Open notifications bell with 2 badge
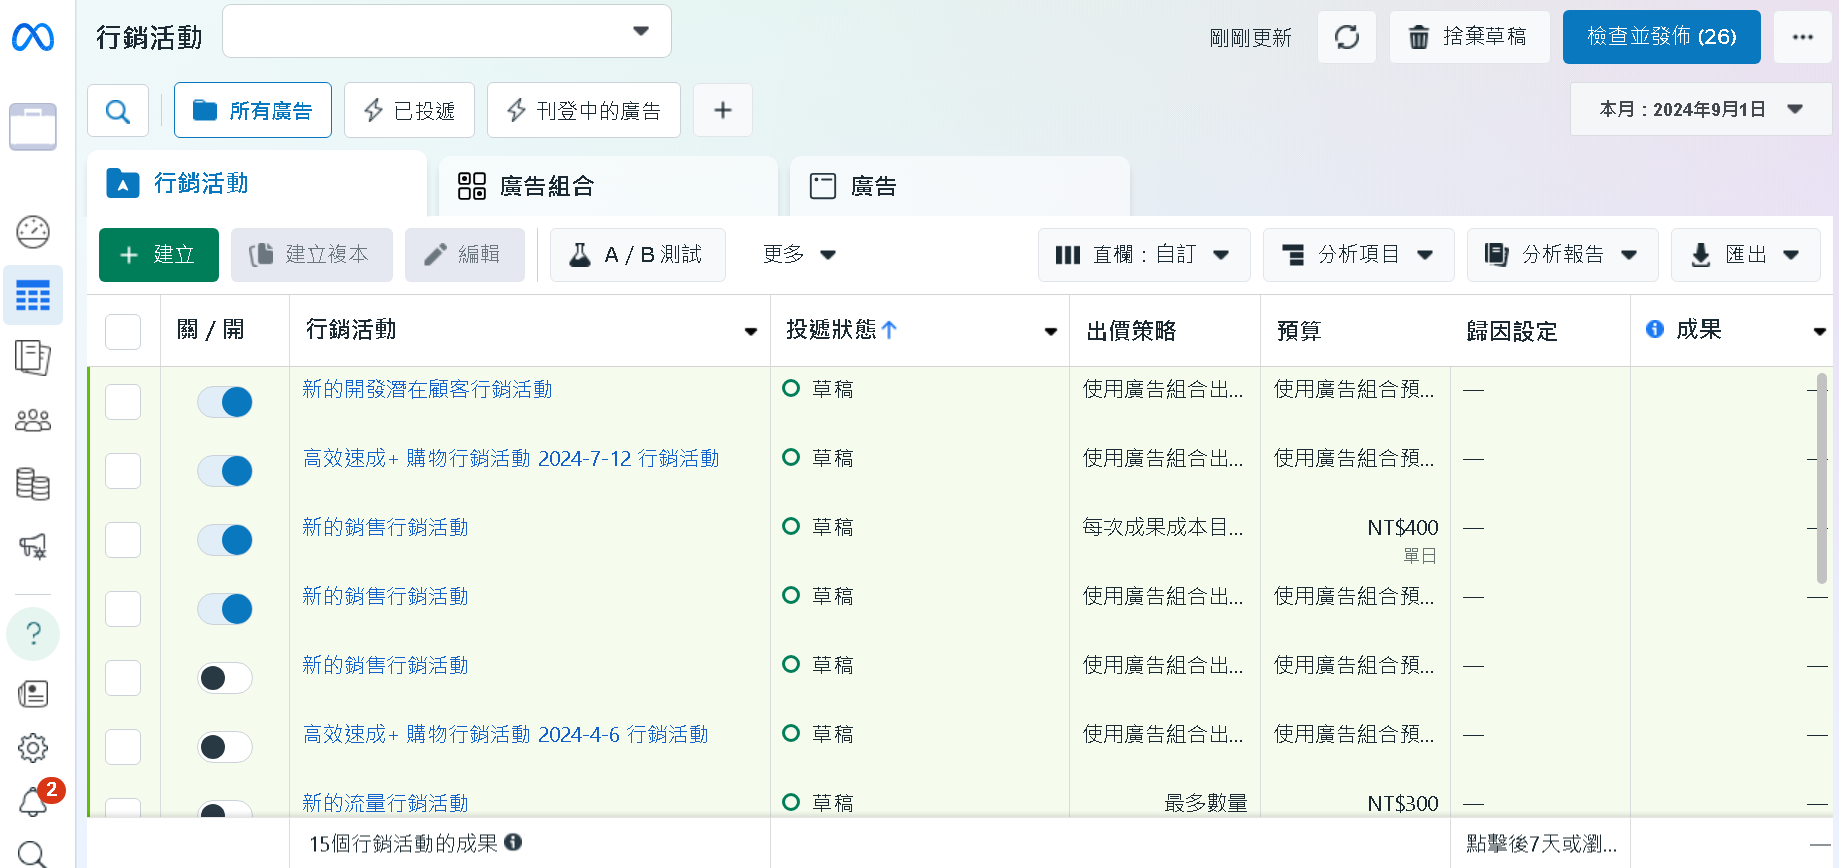 pyautogui.click(x=33, y=800)
